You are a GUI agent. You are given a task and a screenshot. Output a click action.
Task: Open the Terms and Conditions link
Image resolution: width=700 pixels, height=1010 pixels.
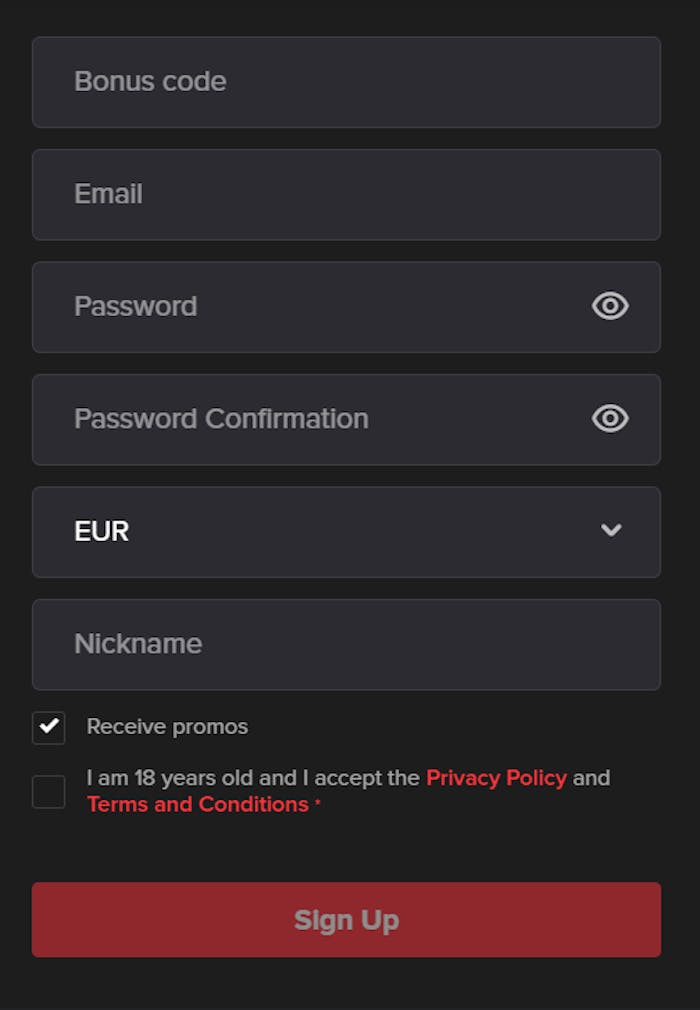point(198,805)
